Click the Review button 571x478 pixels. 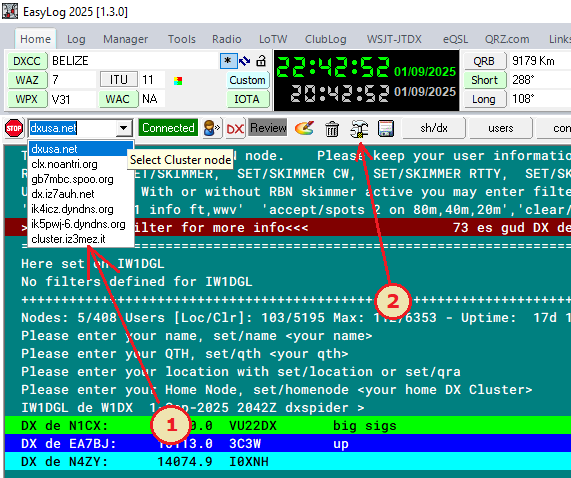pyautogui.click(x=268, y=128)
